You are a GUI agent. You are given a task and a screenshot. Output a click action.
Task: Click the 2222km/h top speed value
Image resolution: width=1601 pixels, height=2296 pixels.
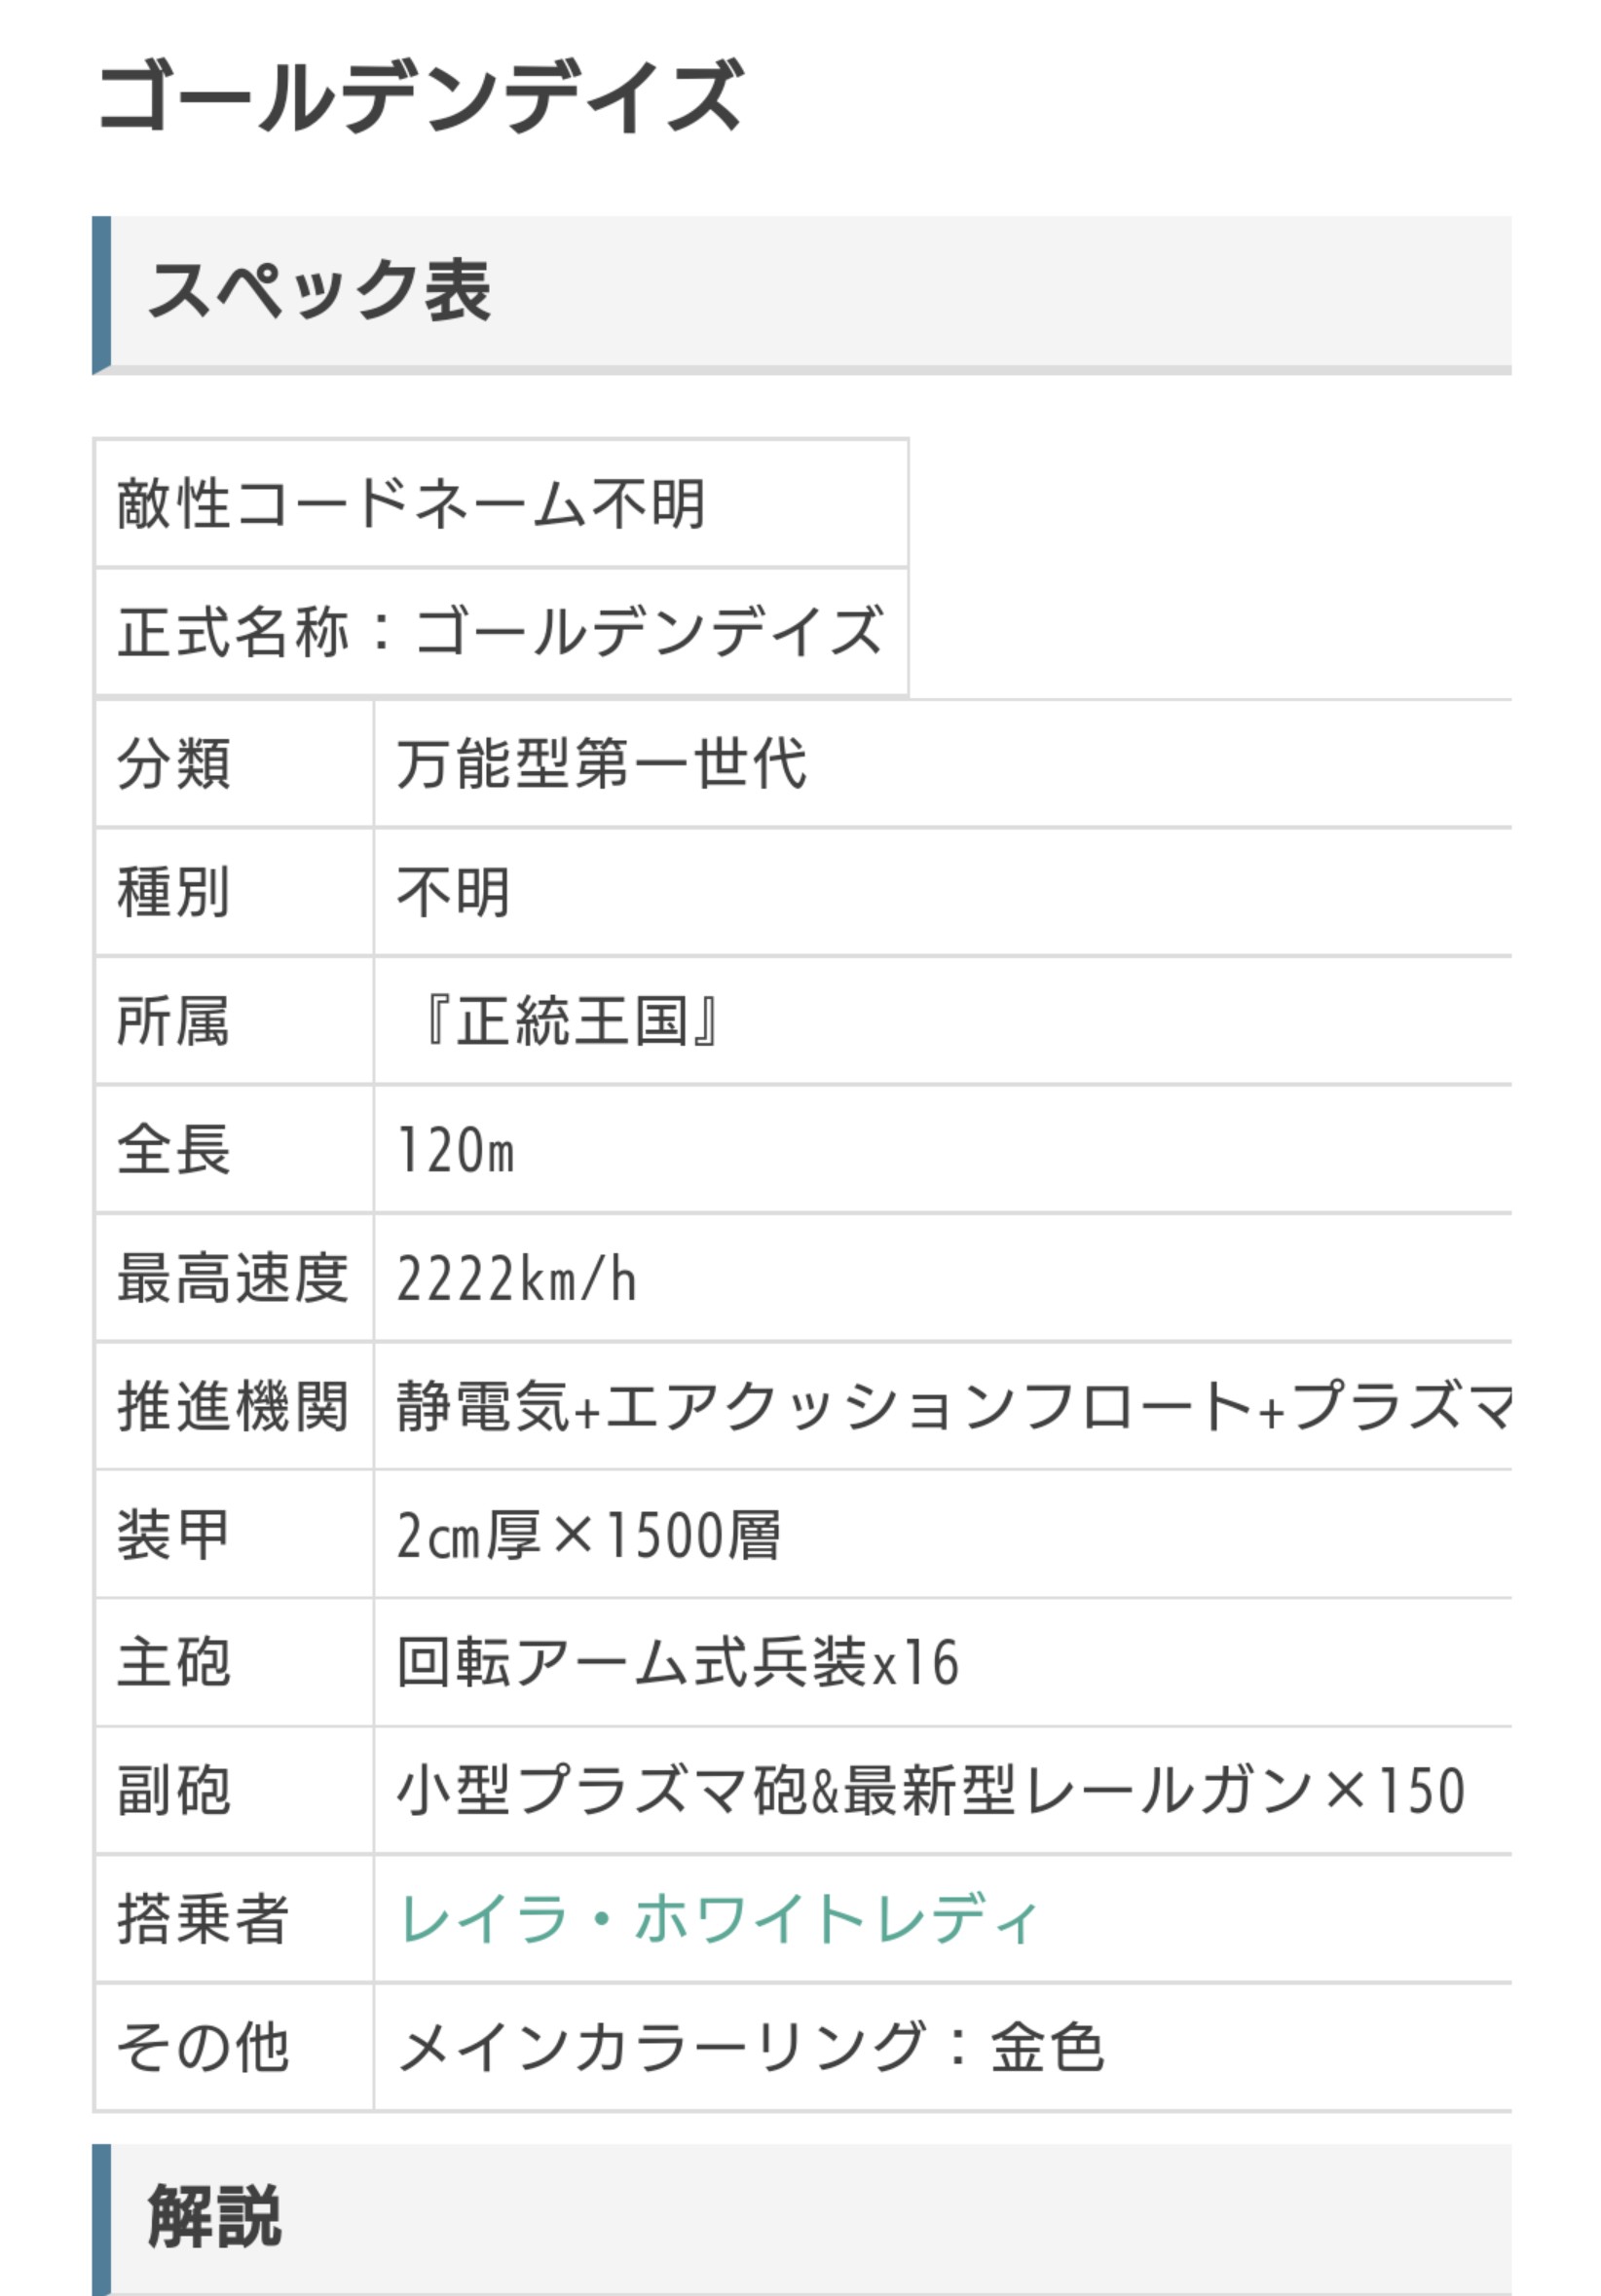point(516,1278)
